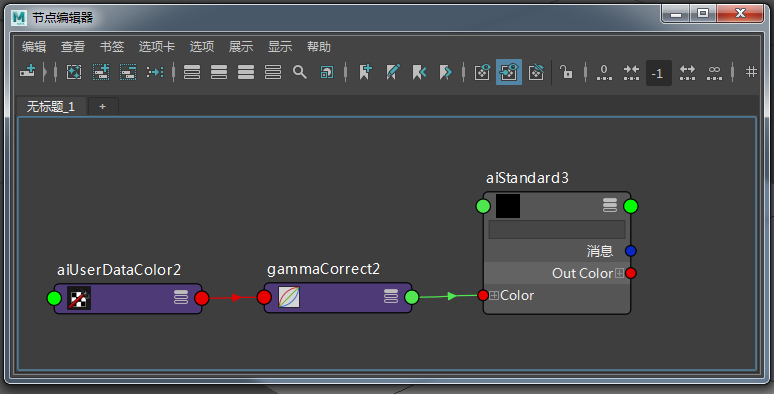This screenshot has height=394, width=774.
Task: Select the green connection line to aiStandard3
Action: pyautogui.click(x=448, y=296)
